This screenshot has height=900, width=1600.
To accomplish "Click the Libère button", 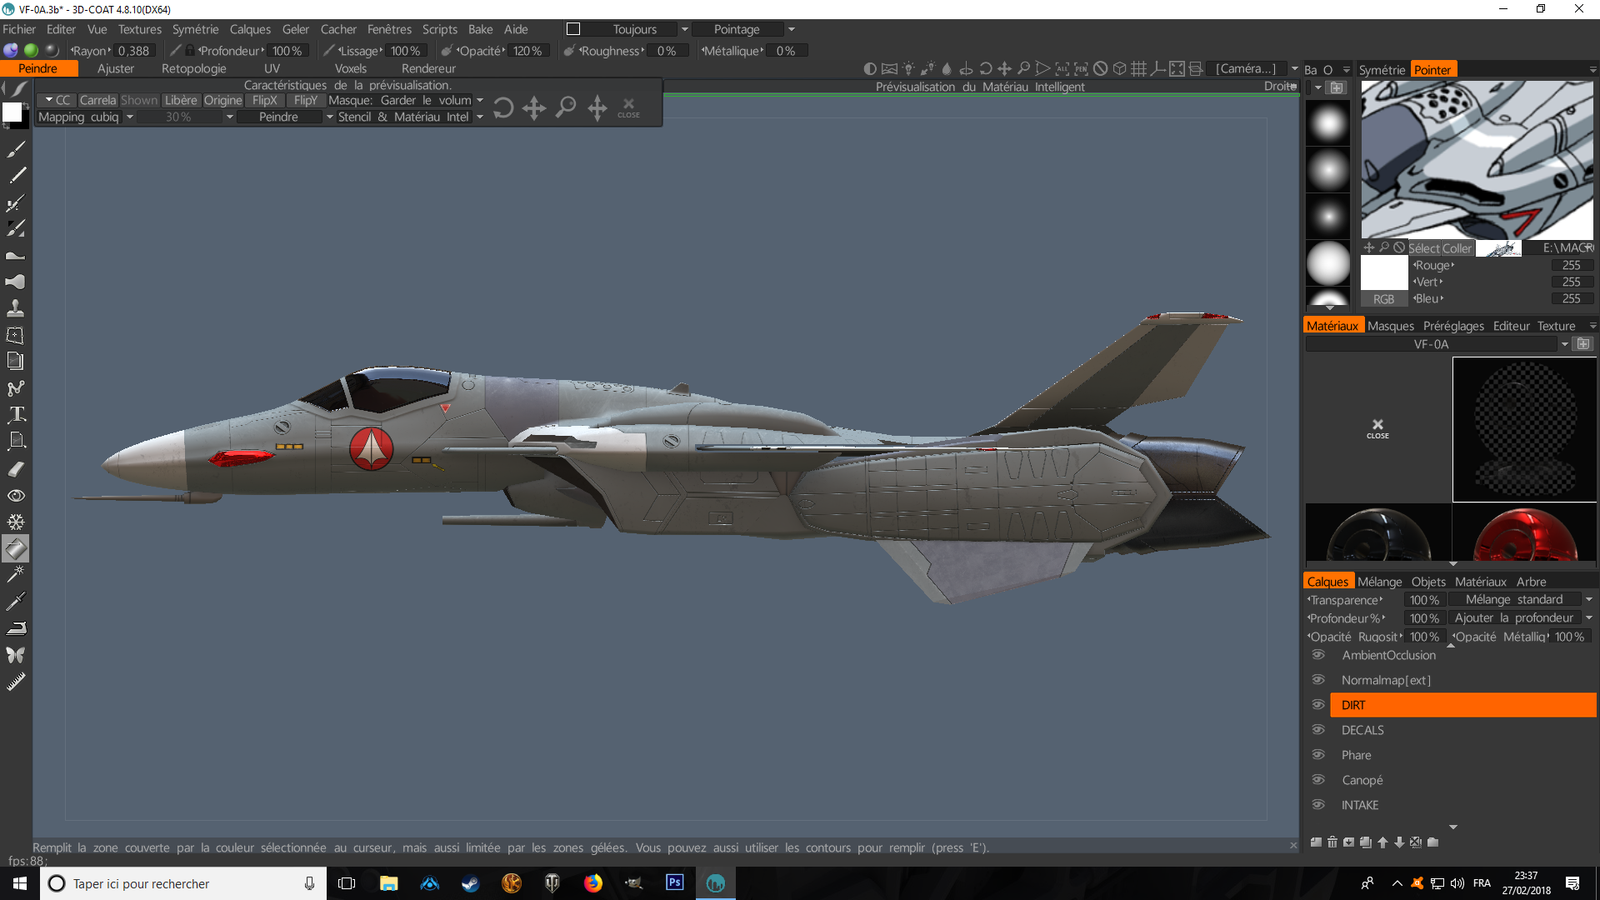I will [x=181, y=100].
